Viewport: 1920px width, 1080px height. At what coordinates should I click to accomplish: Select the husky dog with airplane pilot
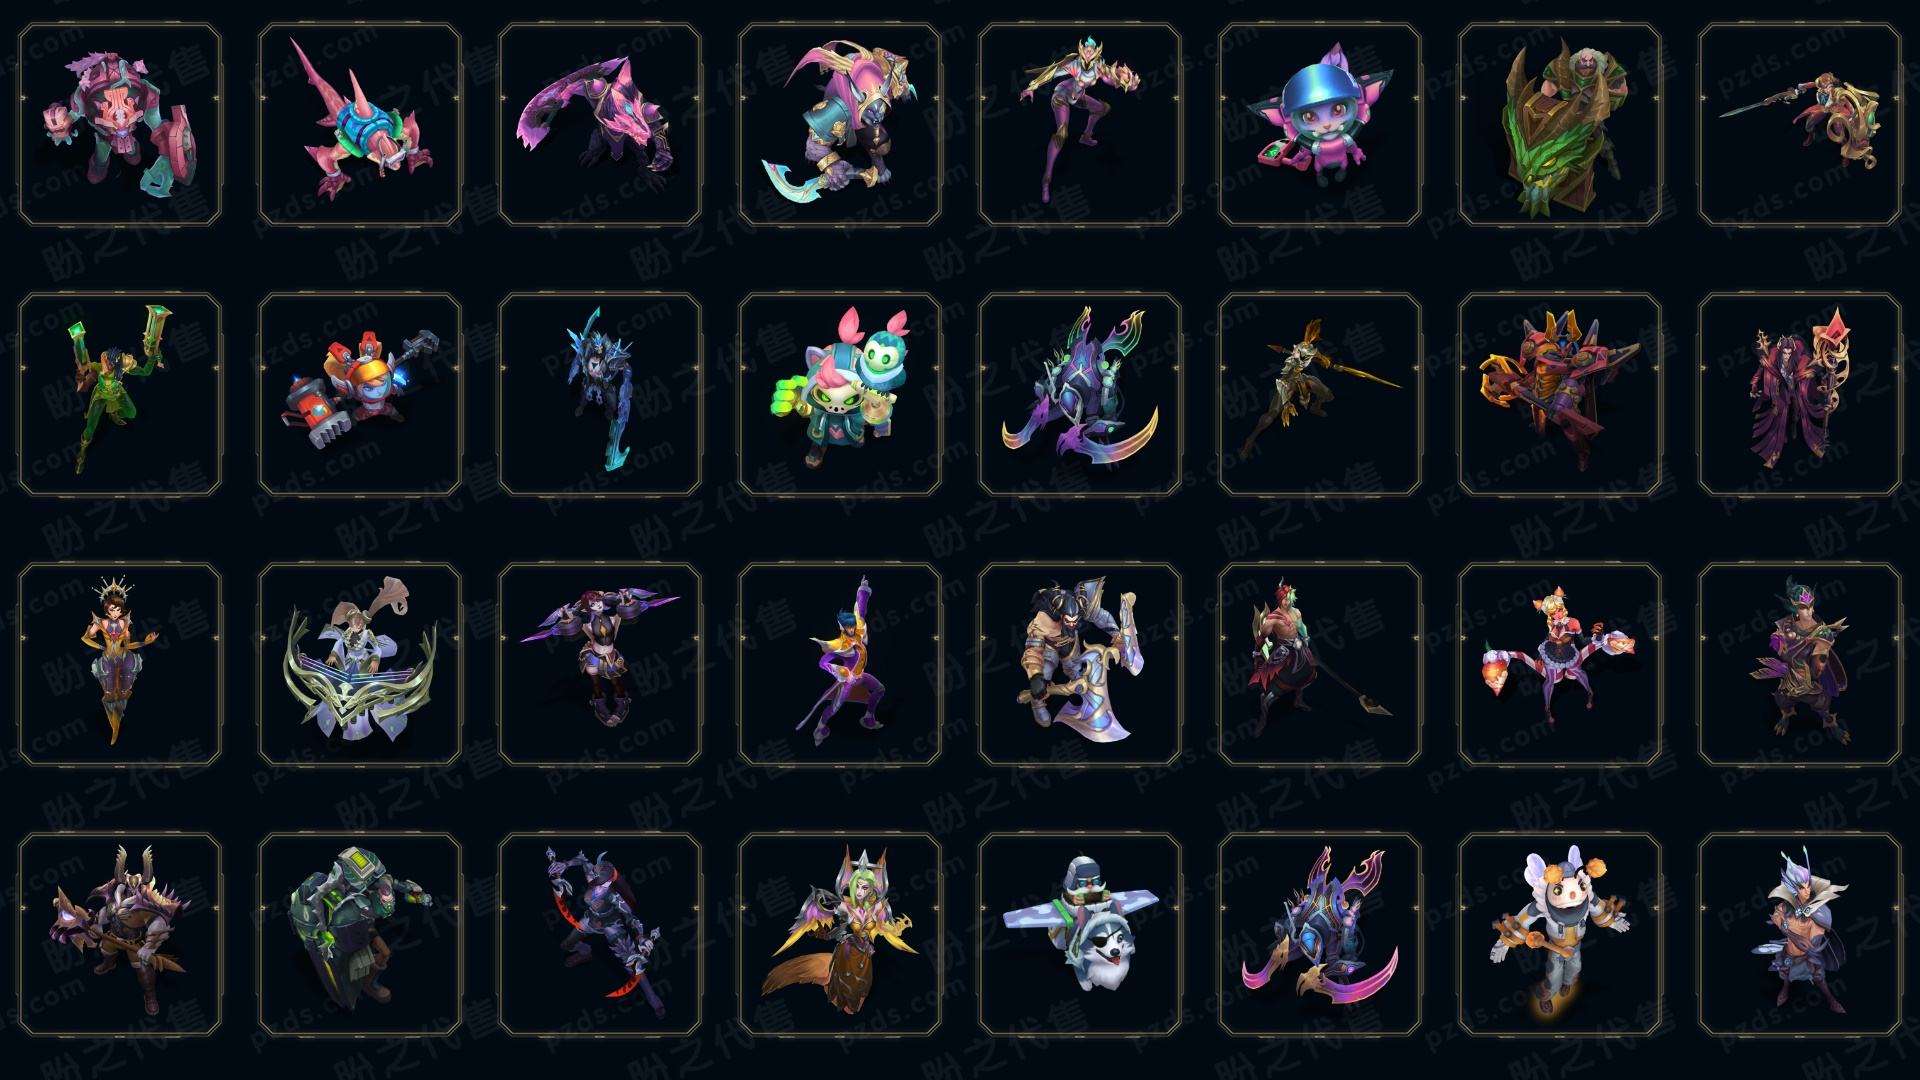pos(1080,934)
